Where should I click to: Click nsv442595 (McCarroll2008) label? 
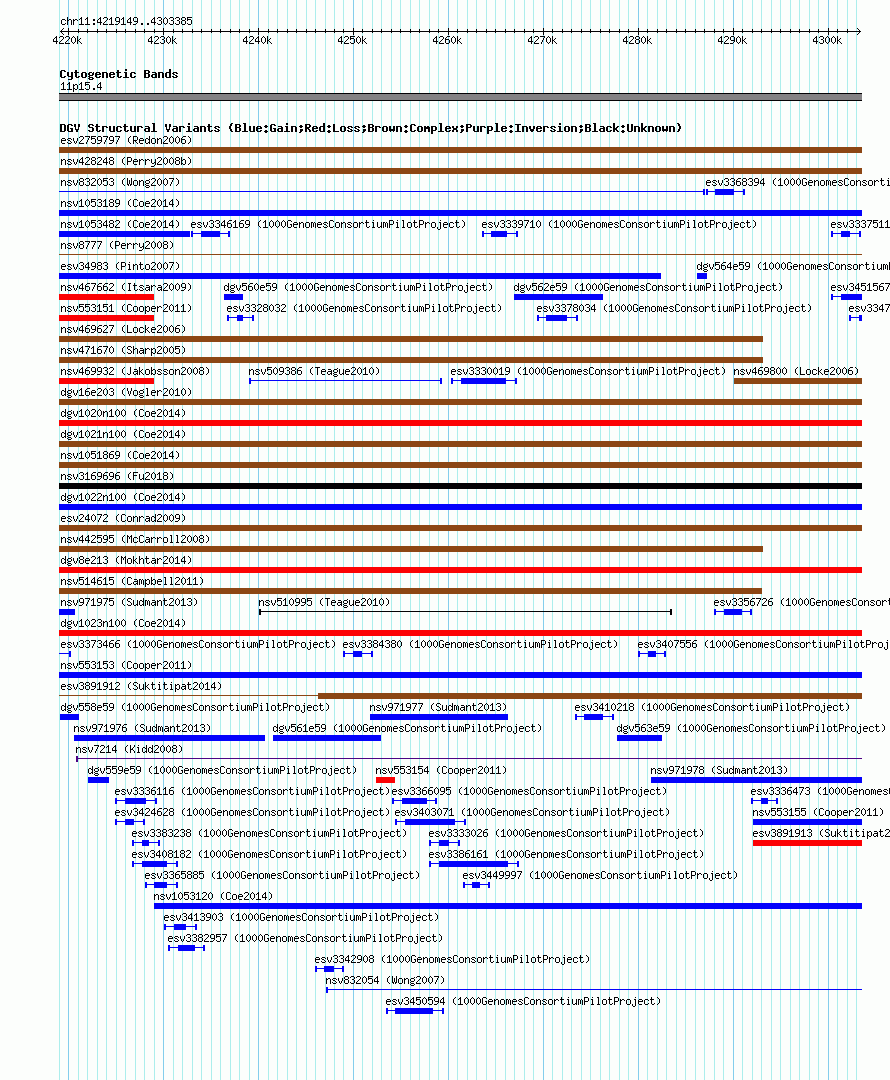coord(135,539)
